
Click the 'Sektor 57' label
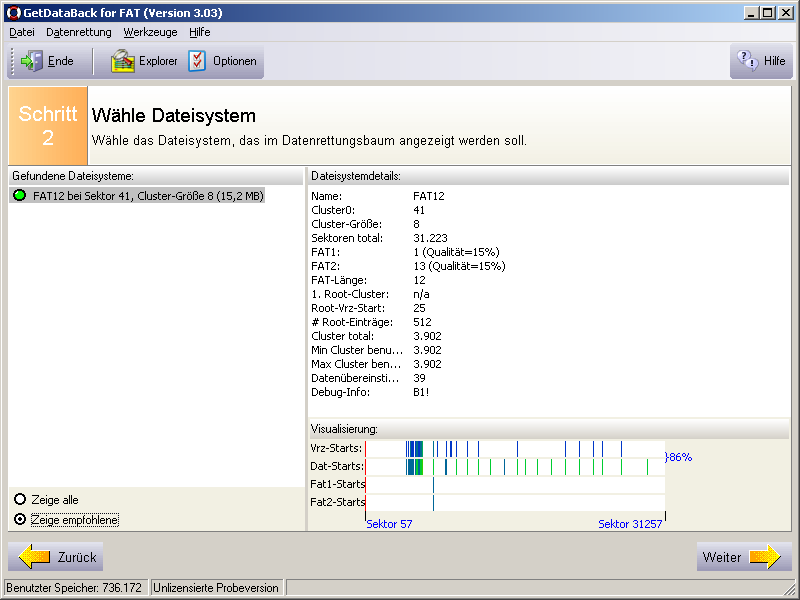[x=389, y=524]
